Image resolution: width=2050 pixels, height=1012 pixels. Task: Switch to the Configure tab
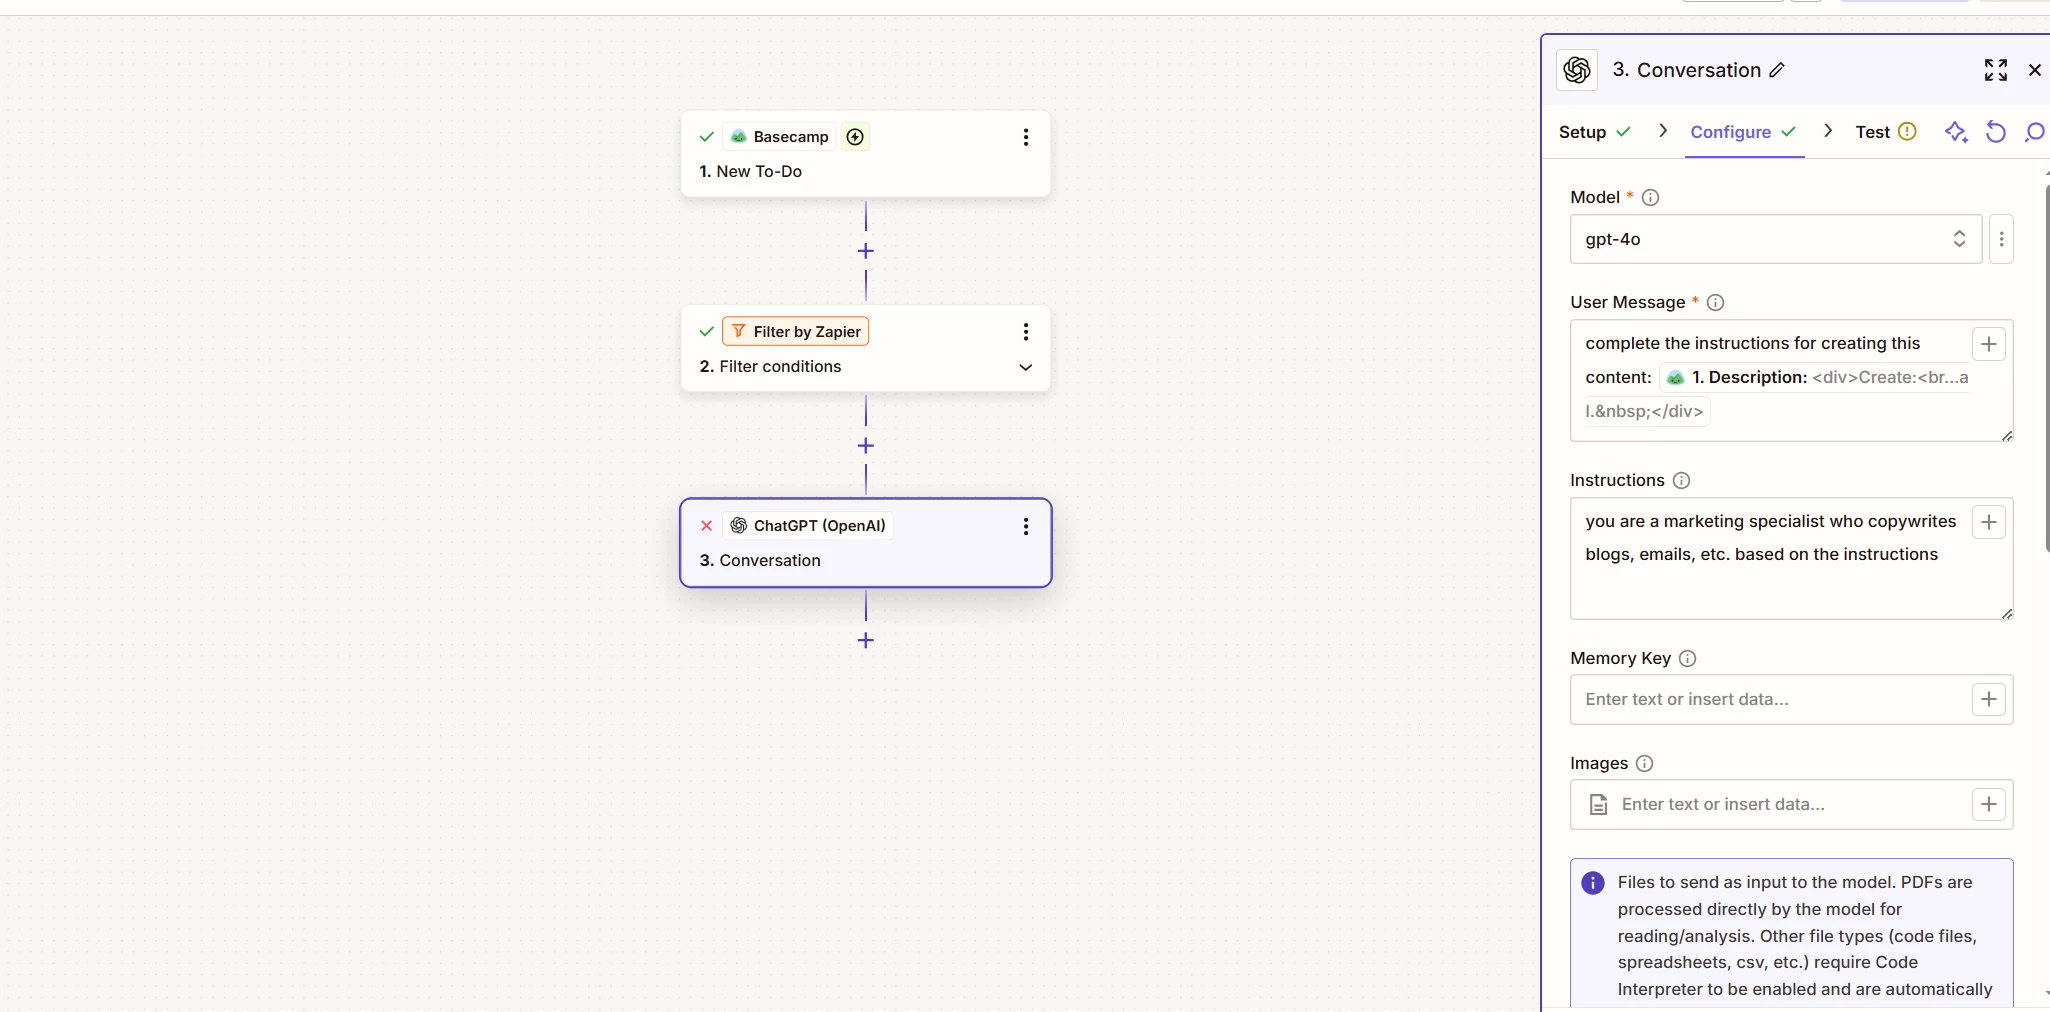point(1743,132)
